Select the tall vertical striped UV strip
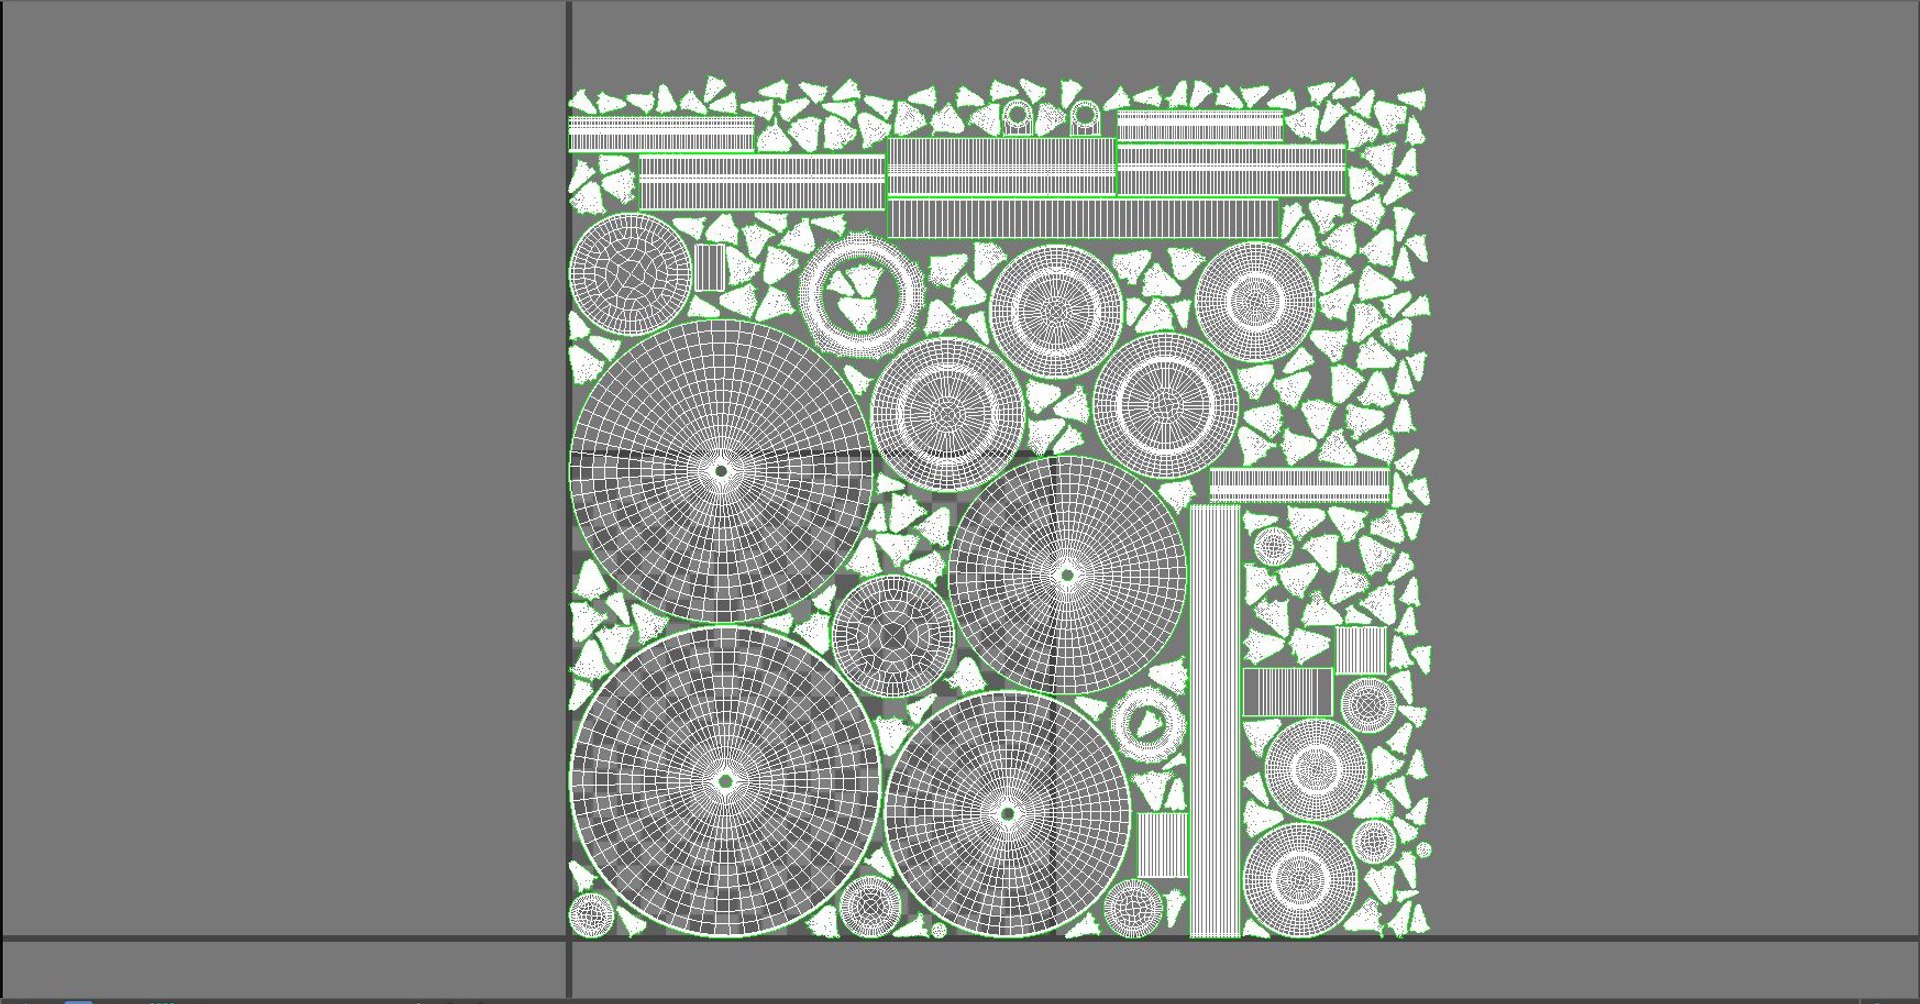 pyautogui.click(x=1215, y=721)
